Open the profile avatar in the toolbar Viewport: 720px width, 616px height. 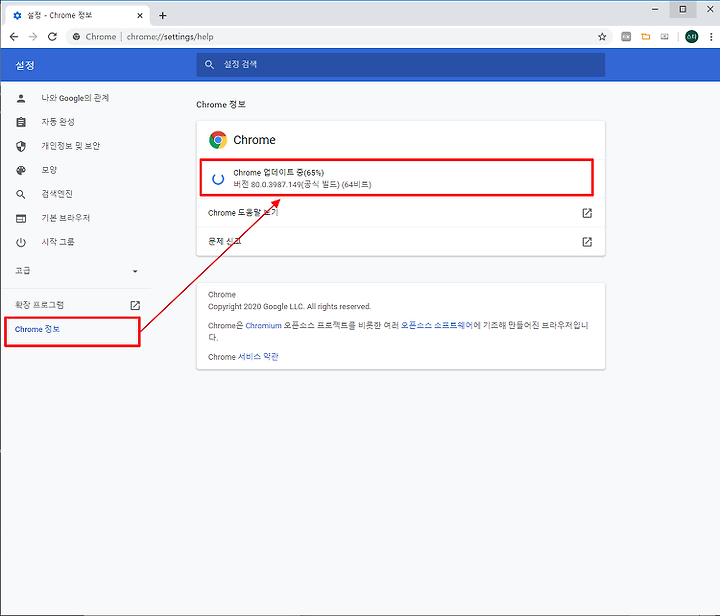691,37
